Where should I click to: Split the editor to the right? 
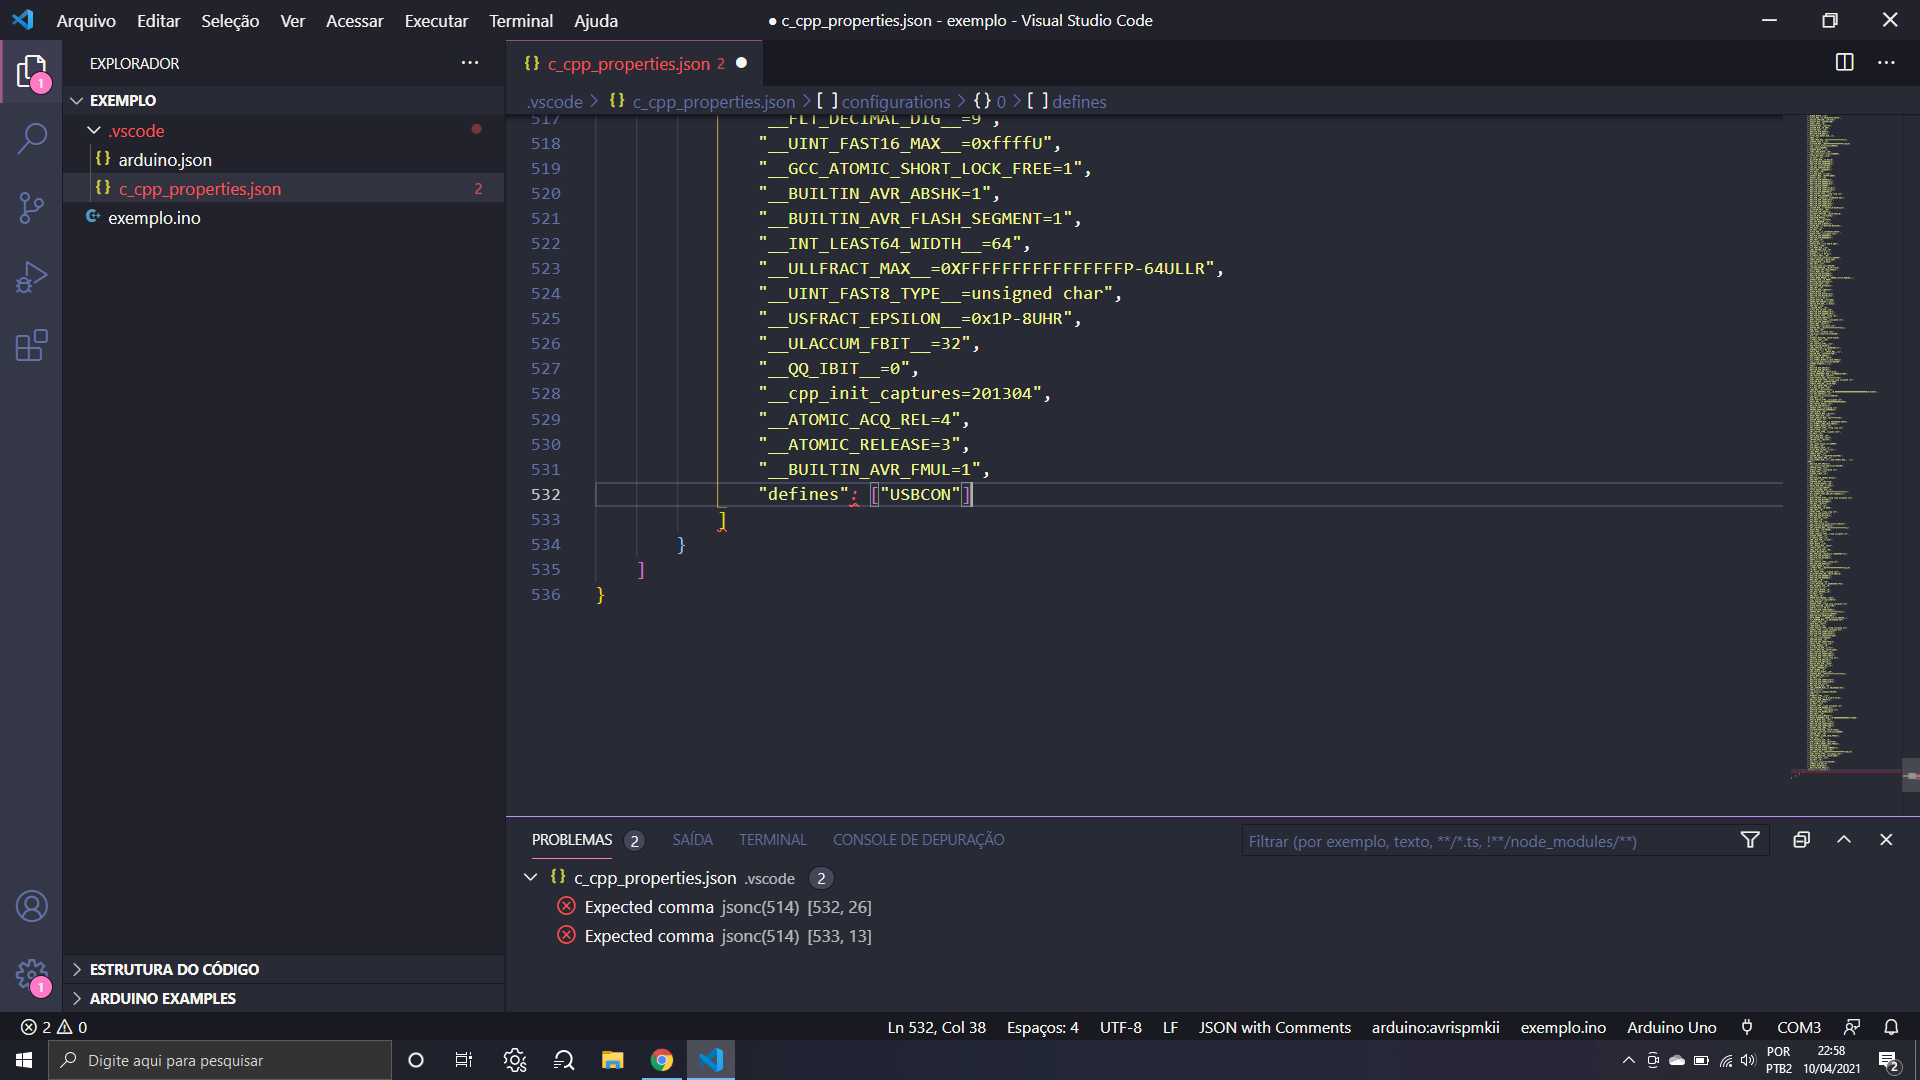pos(1844,63)
